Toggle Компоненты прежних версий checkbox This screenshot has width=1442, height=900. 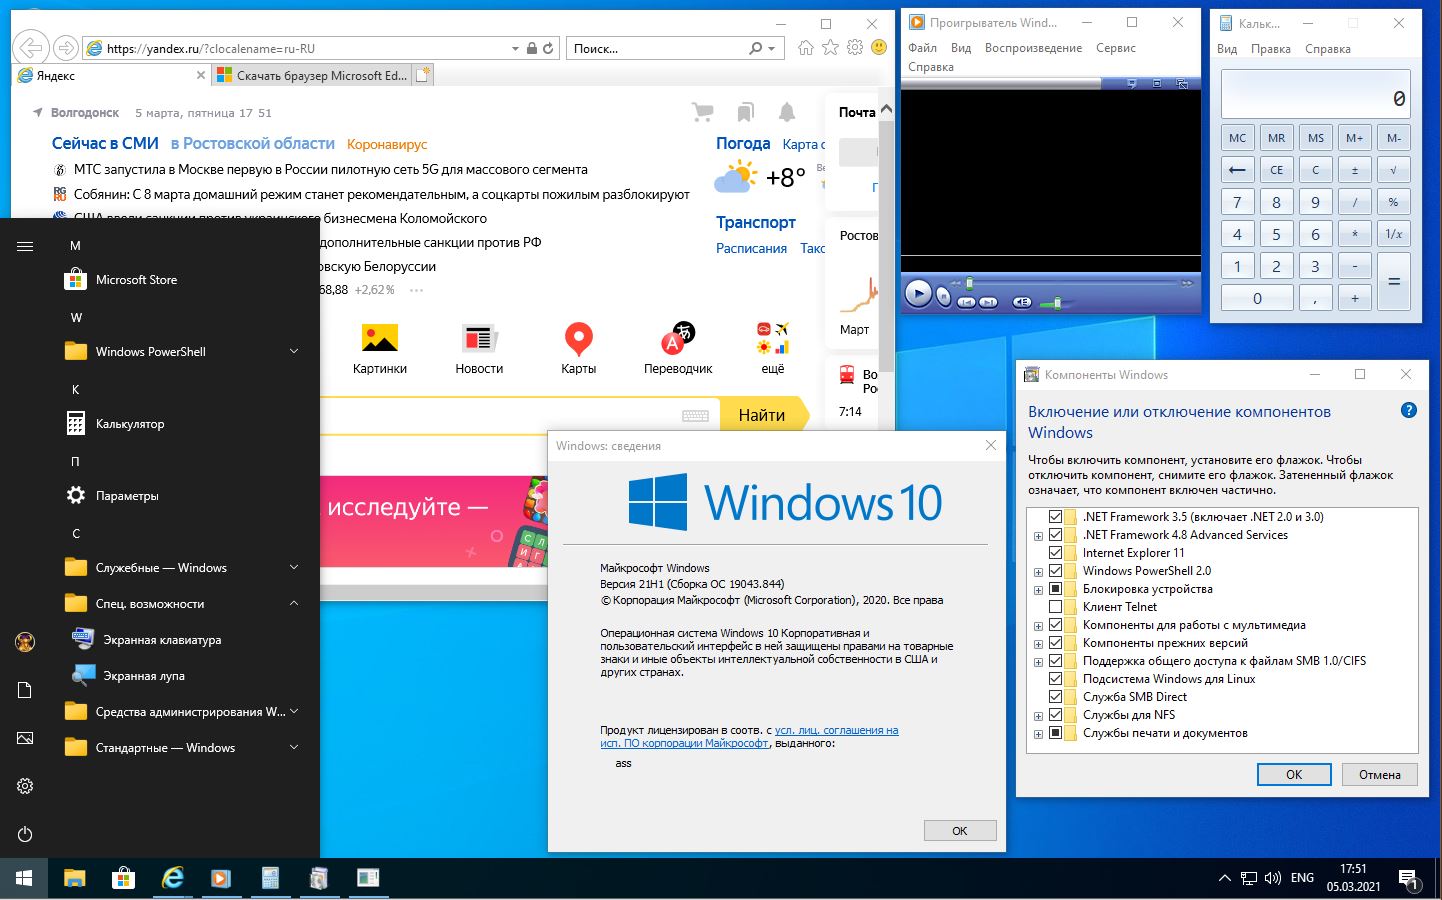(x=1055, y=643)
